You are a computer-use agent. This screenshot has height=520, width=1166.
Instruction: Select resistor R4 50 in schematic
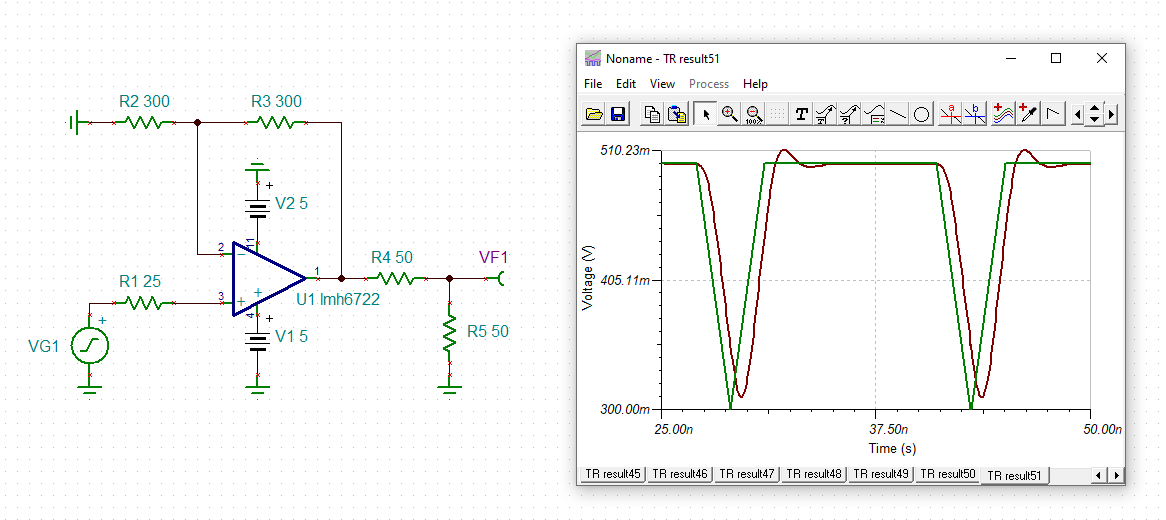coord(396,279)
